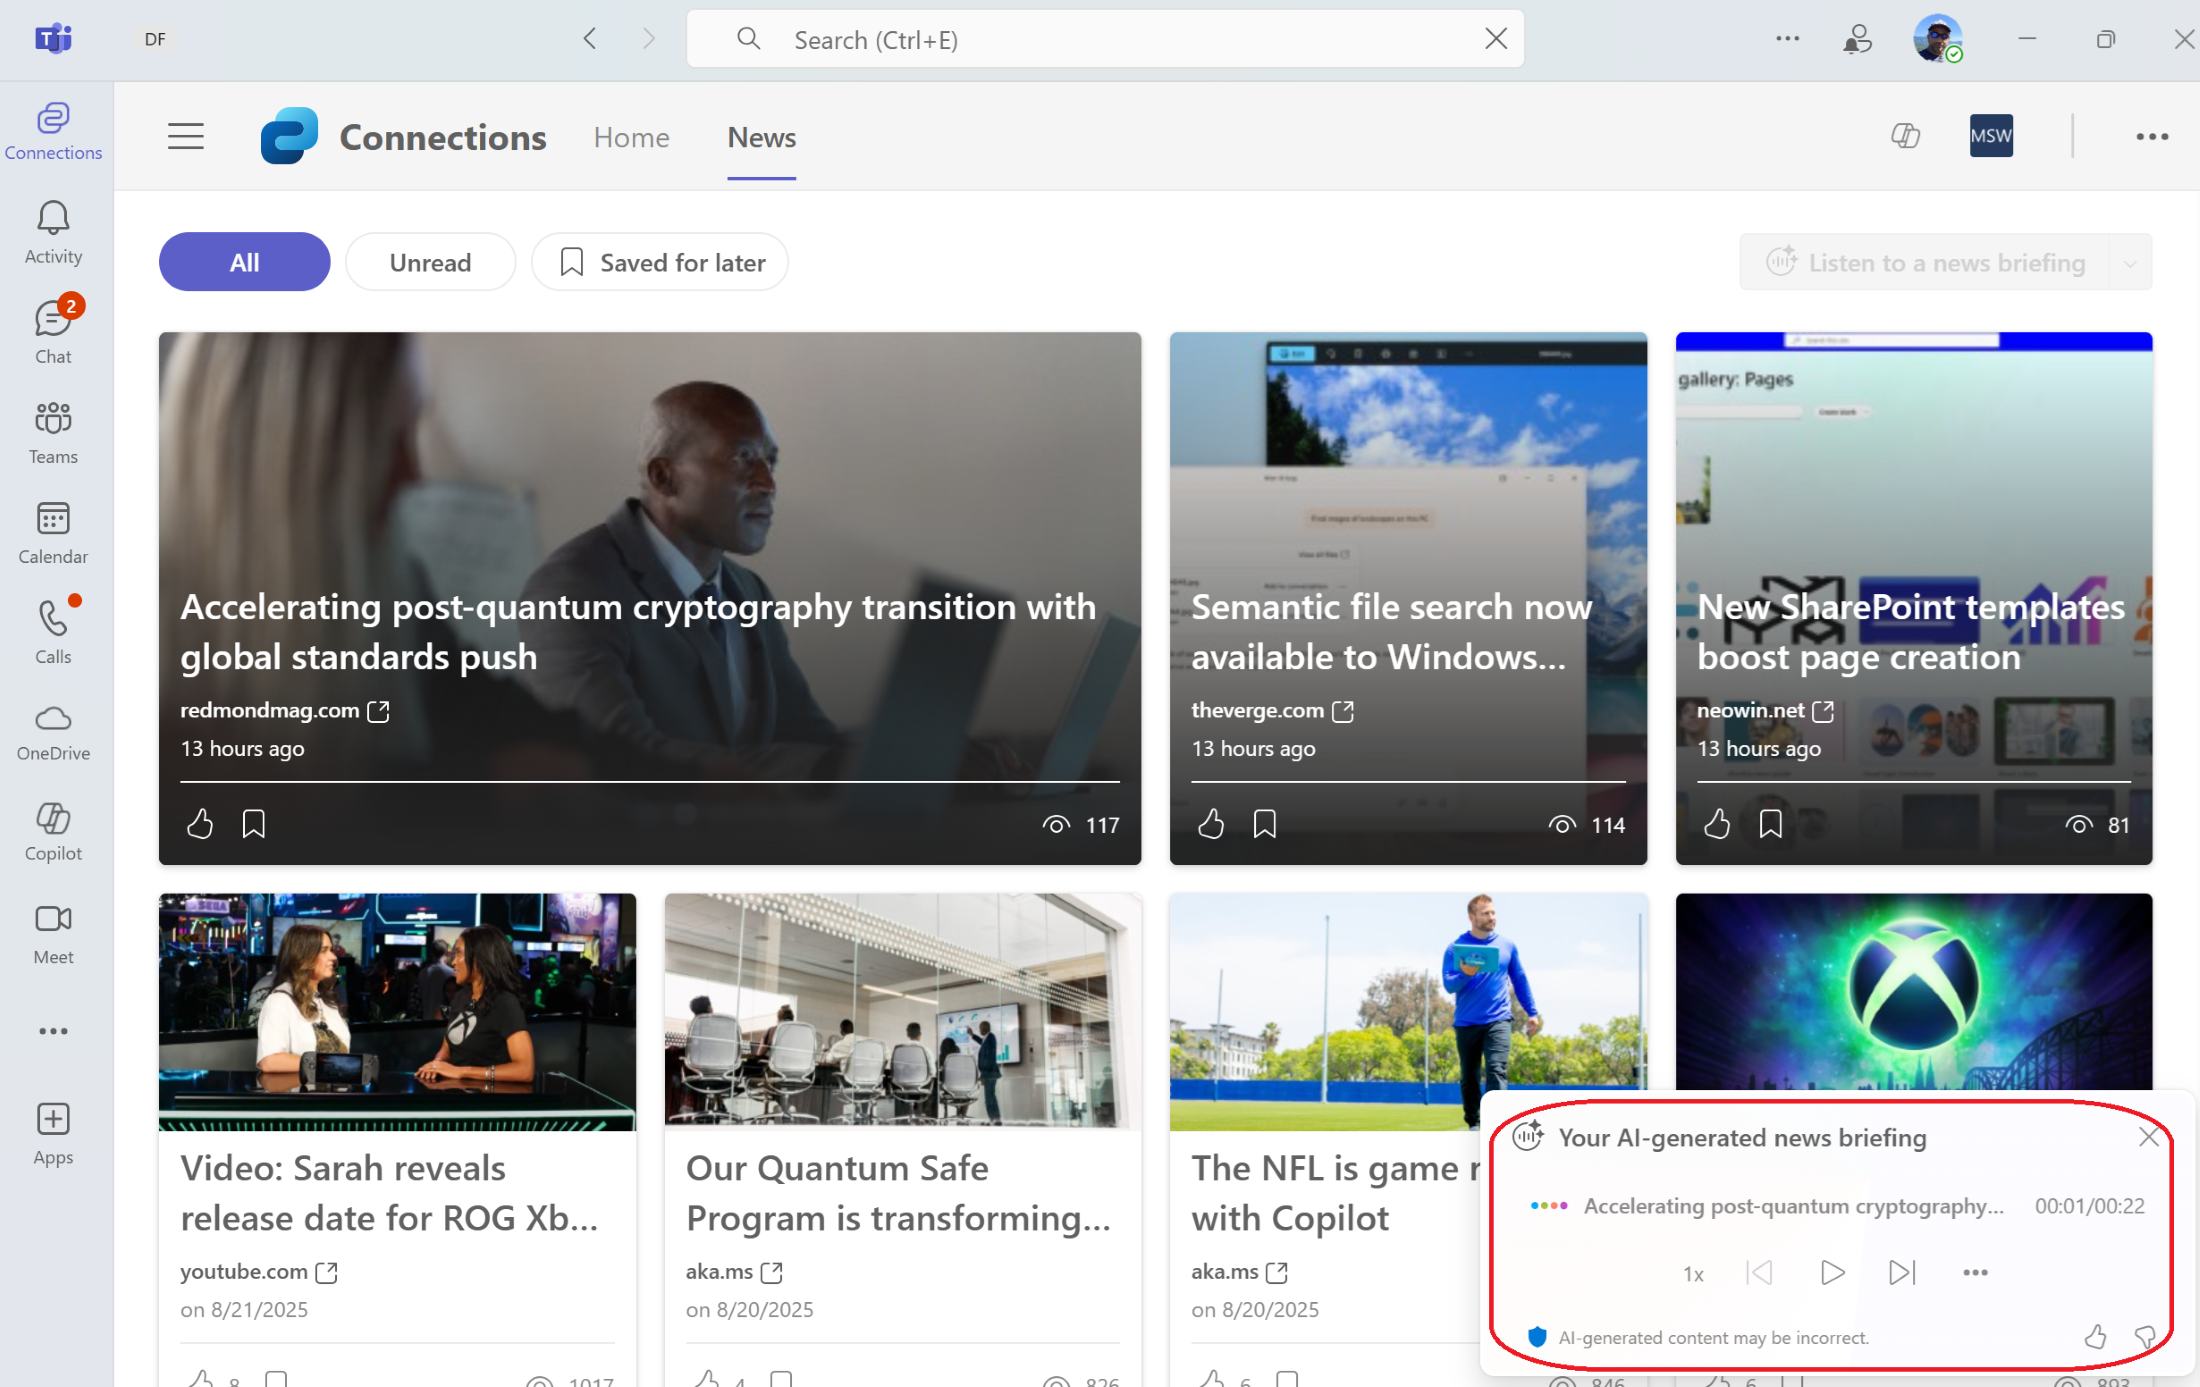Thumbs up the AI news briefing
The height and width of the screenshot is (1387, 2200).
(x=2095, y=1336)
